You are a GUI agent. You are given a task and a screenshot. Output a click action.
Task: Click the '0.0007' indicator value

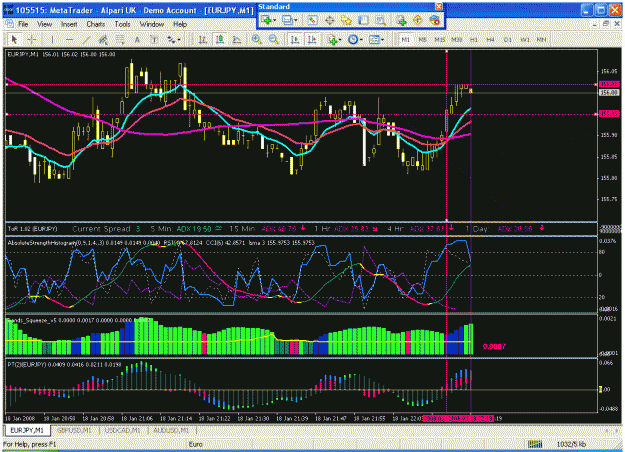(494, 346)
